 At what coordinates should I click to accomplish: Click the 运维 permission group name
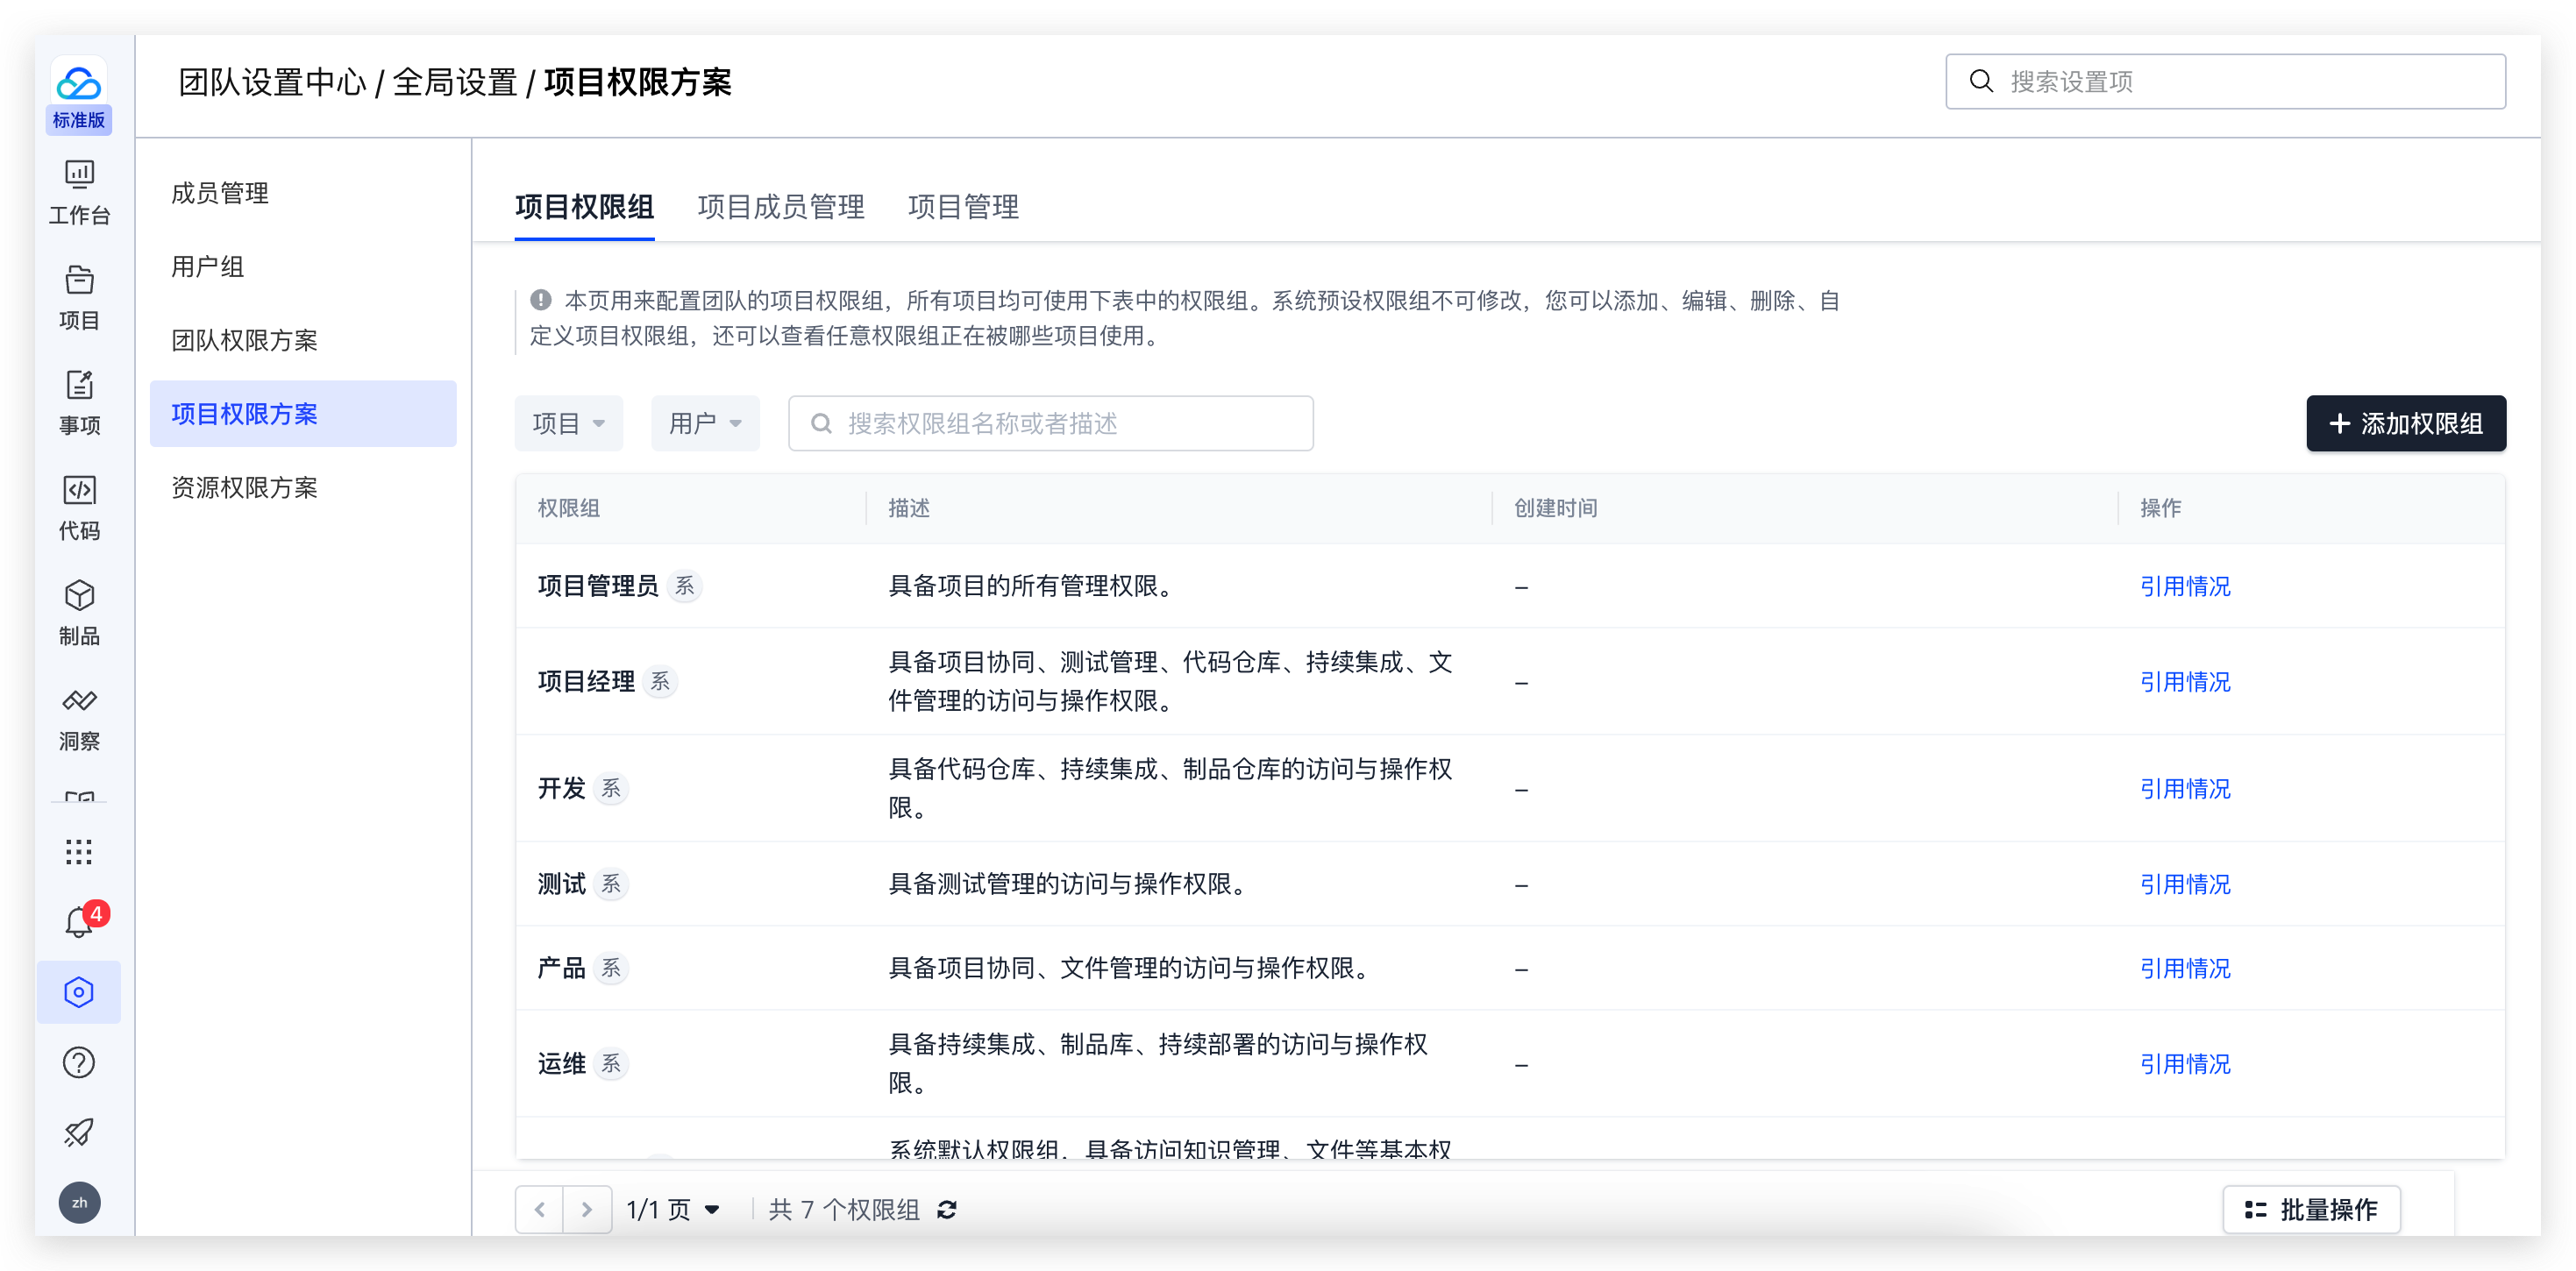561,1063
